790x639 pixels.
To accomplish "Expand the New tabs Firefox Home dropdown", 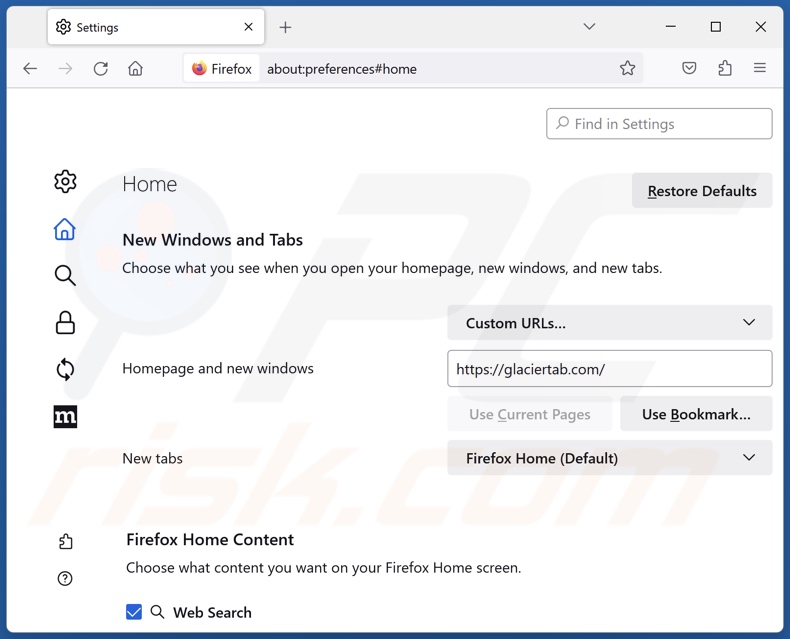I will click(x=610, y=458).
